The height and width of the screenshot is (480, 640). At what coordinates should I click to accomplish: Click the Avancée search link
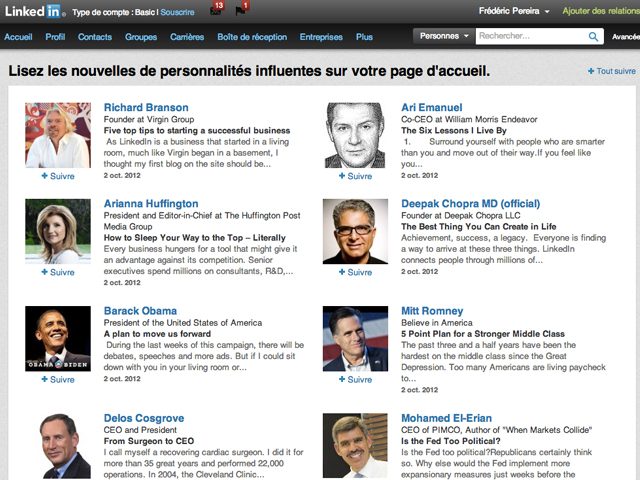pyautogui.click(x=626, y=37)
